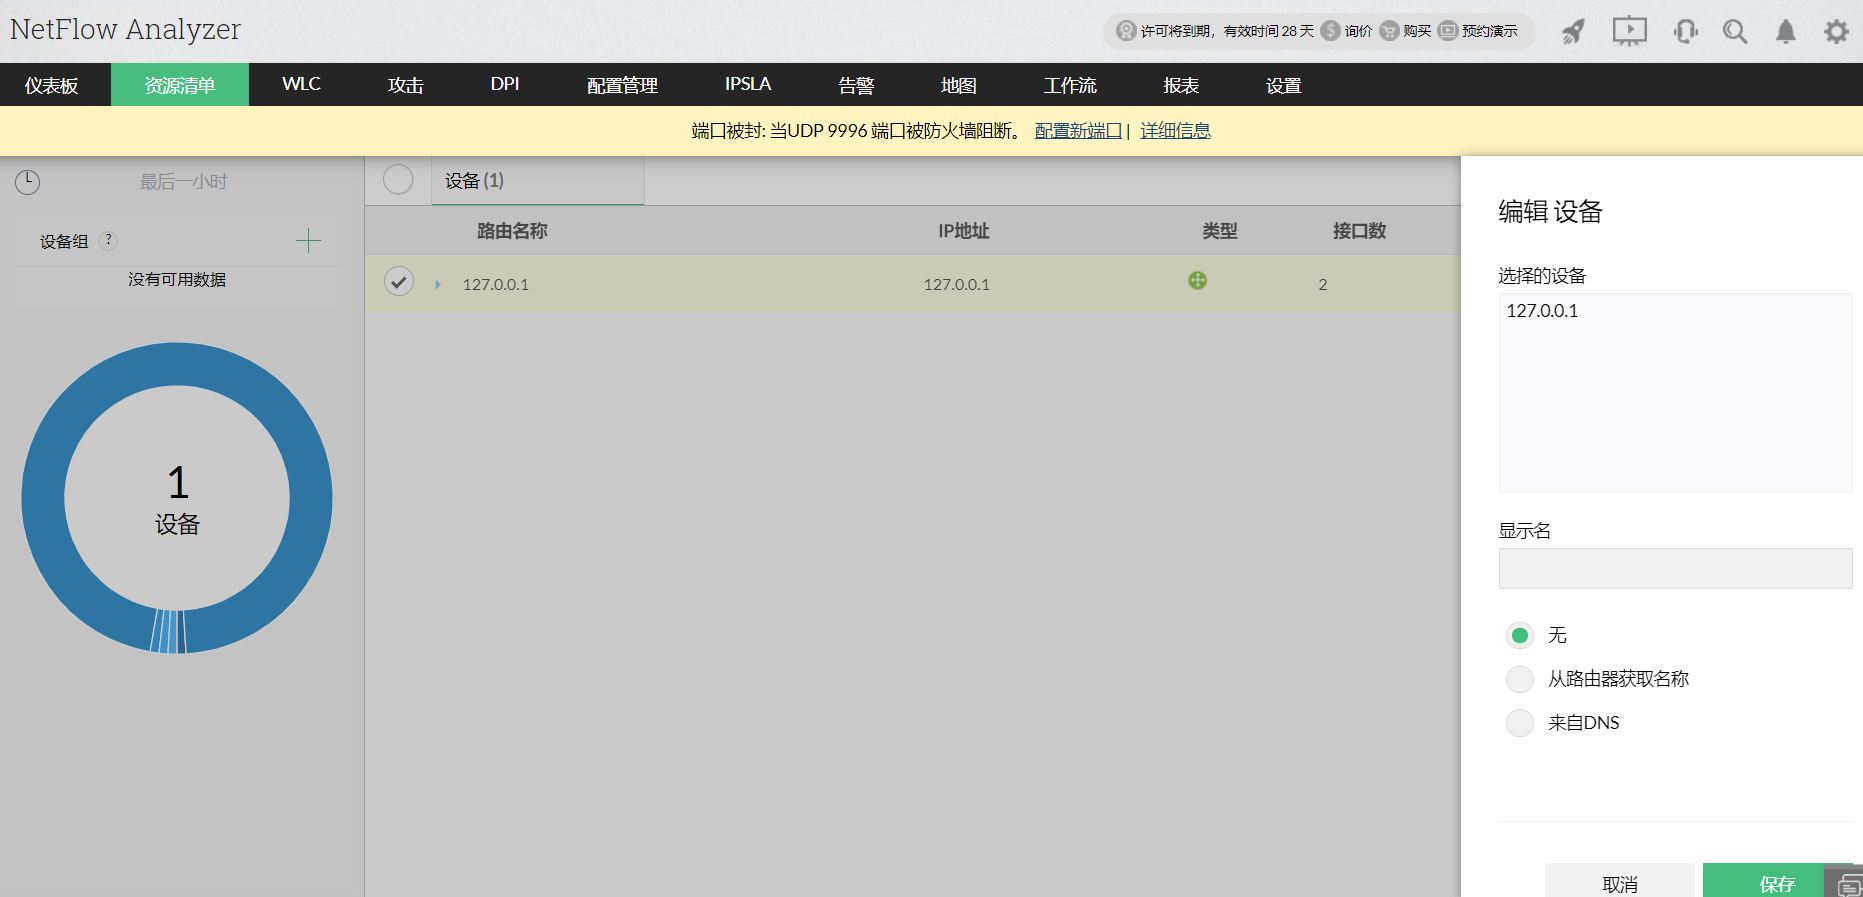This screenshot has width=1863, height=897.
Task: Click the 详细信息 link in banner
Action: [x=1175, y=131]
